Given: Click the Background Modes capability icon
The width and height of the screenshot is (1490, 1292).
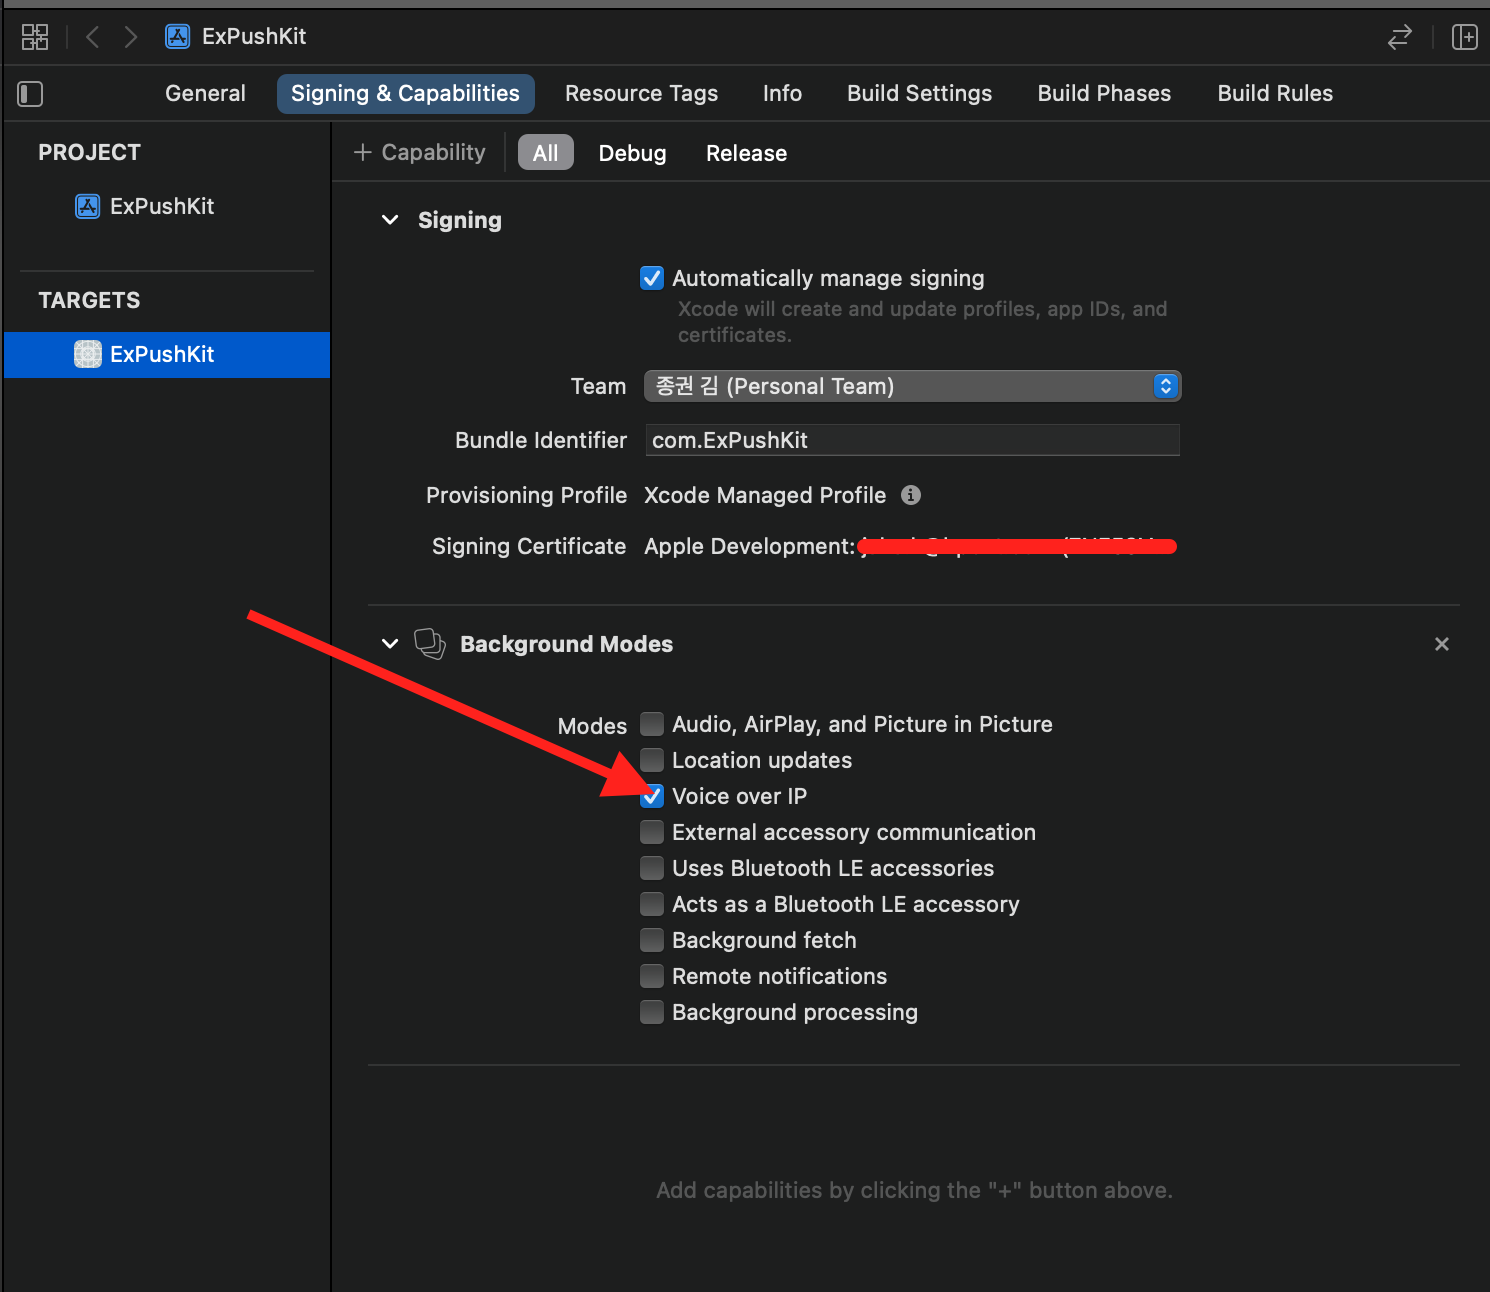Looking at the screenshot, I should tap(430, 644).
